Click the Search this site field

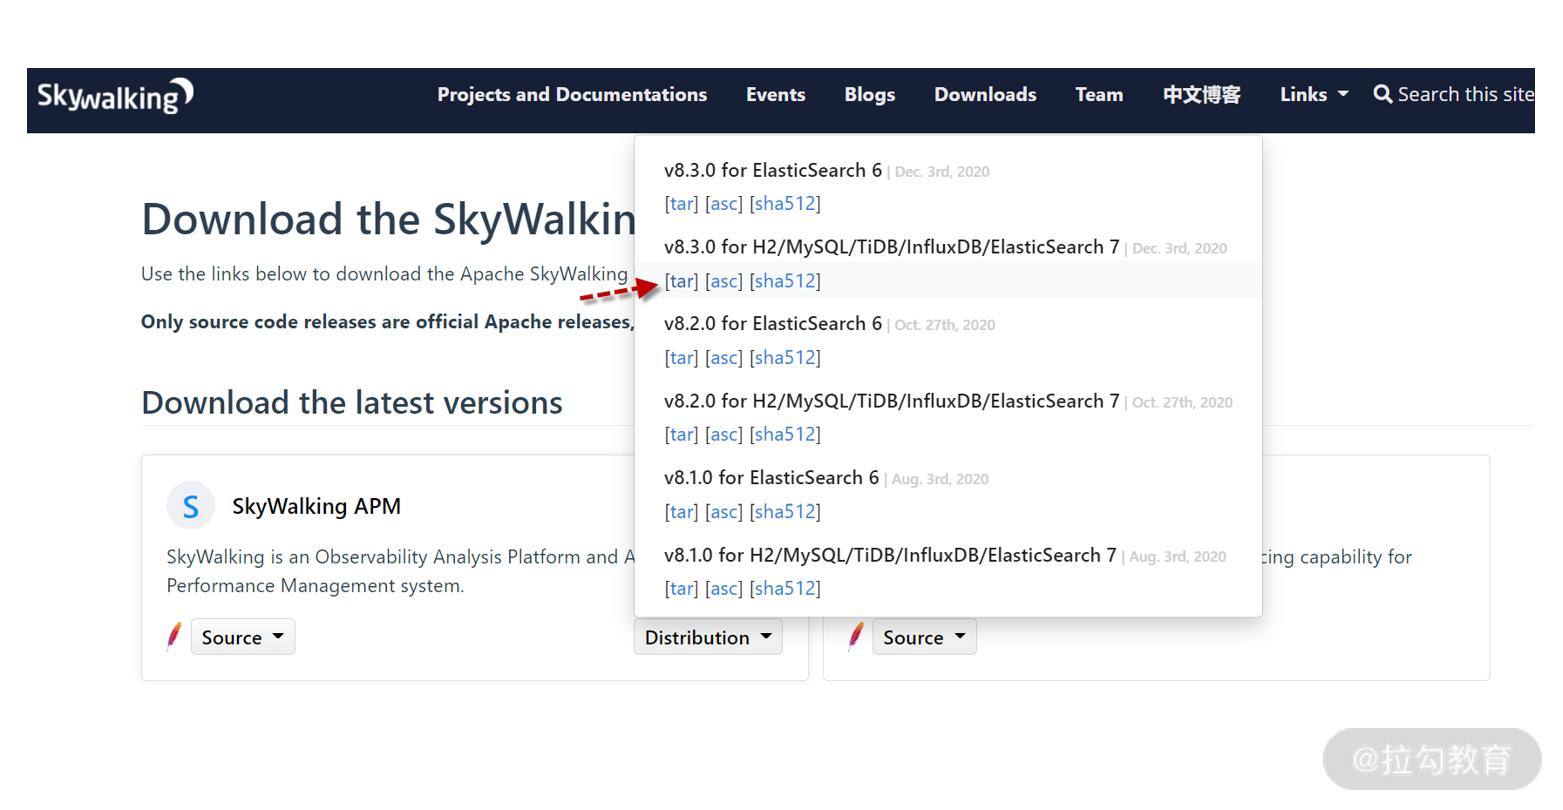[x=1465, y=94]
